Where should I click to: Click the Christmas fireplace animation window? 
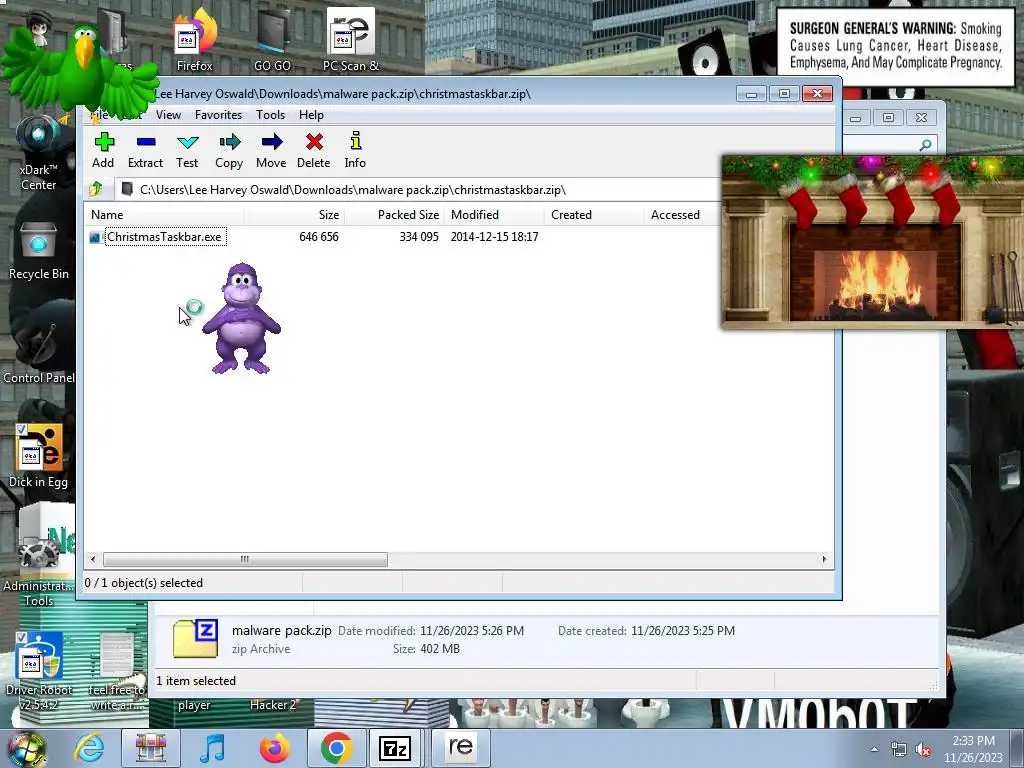pyautogui.click(x=872, y=242)
